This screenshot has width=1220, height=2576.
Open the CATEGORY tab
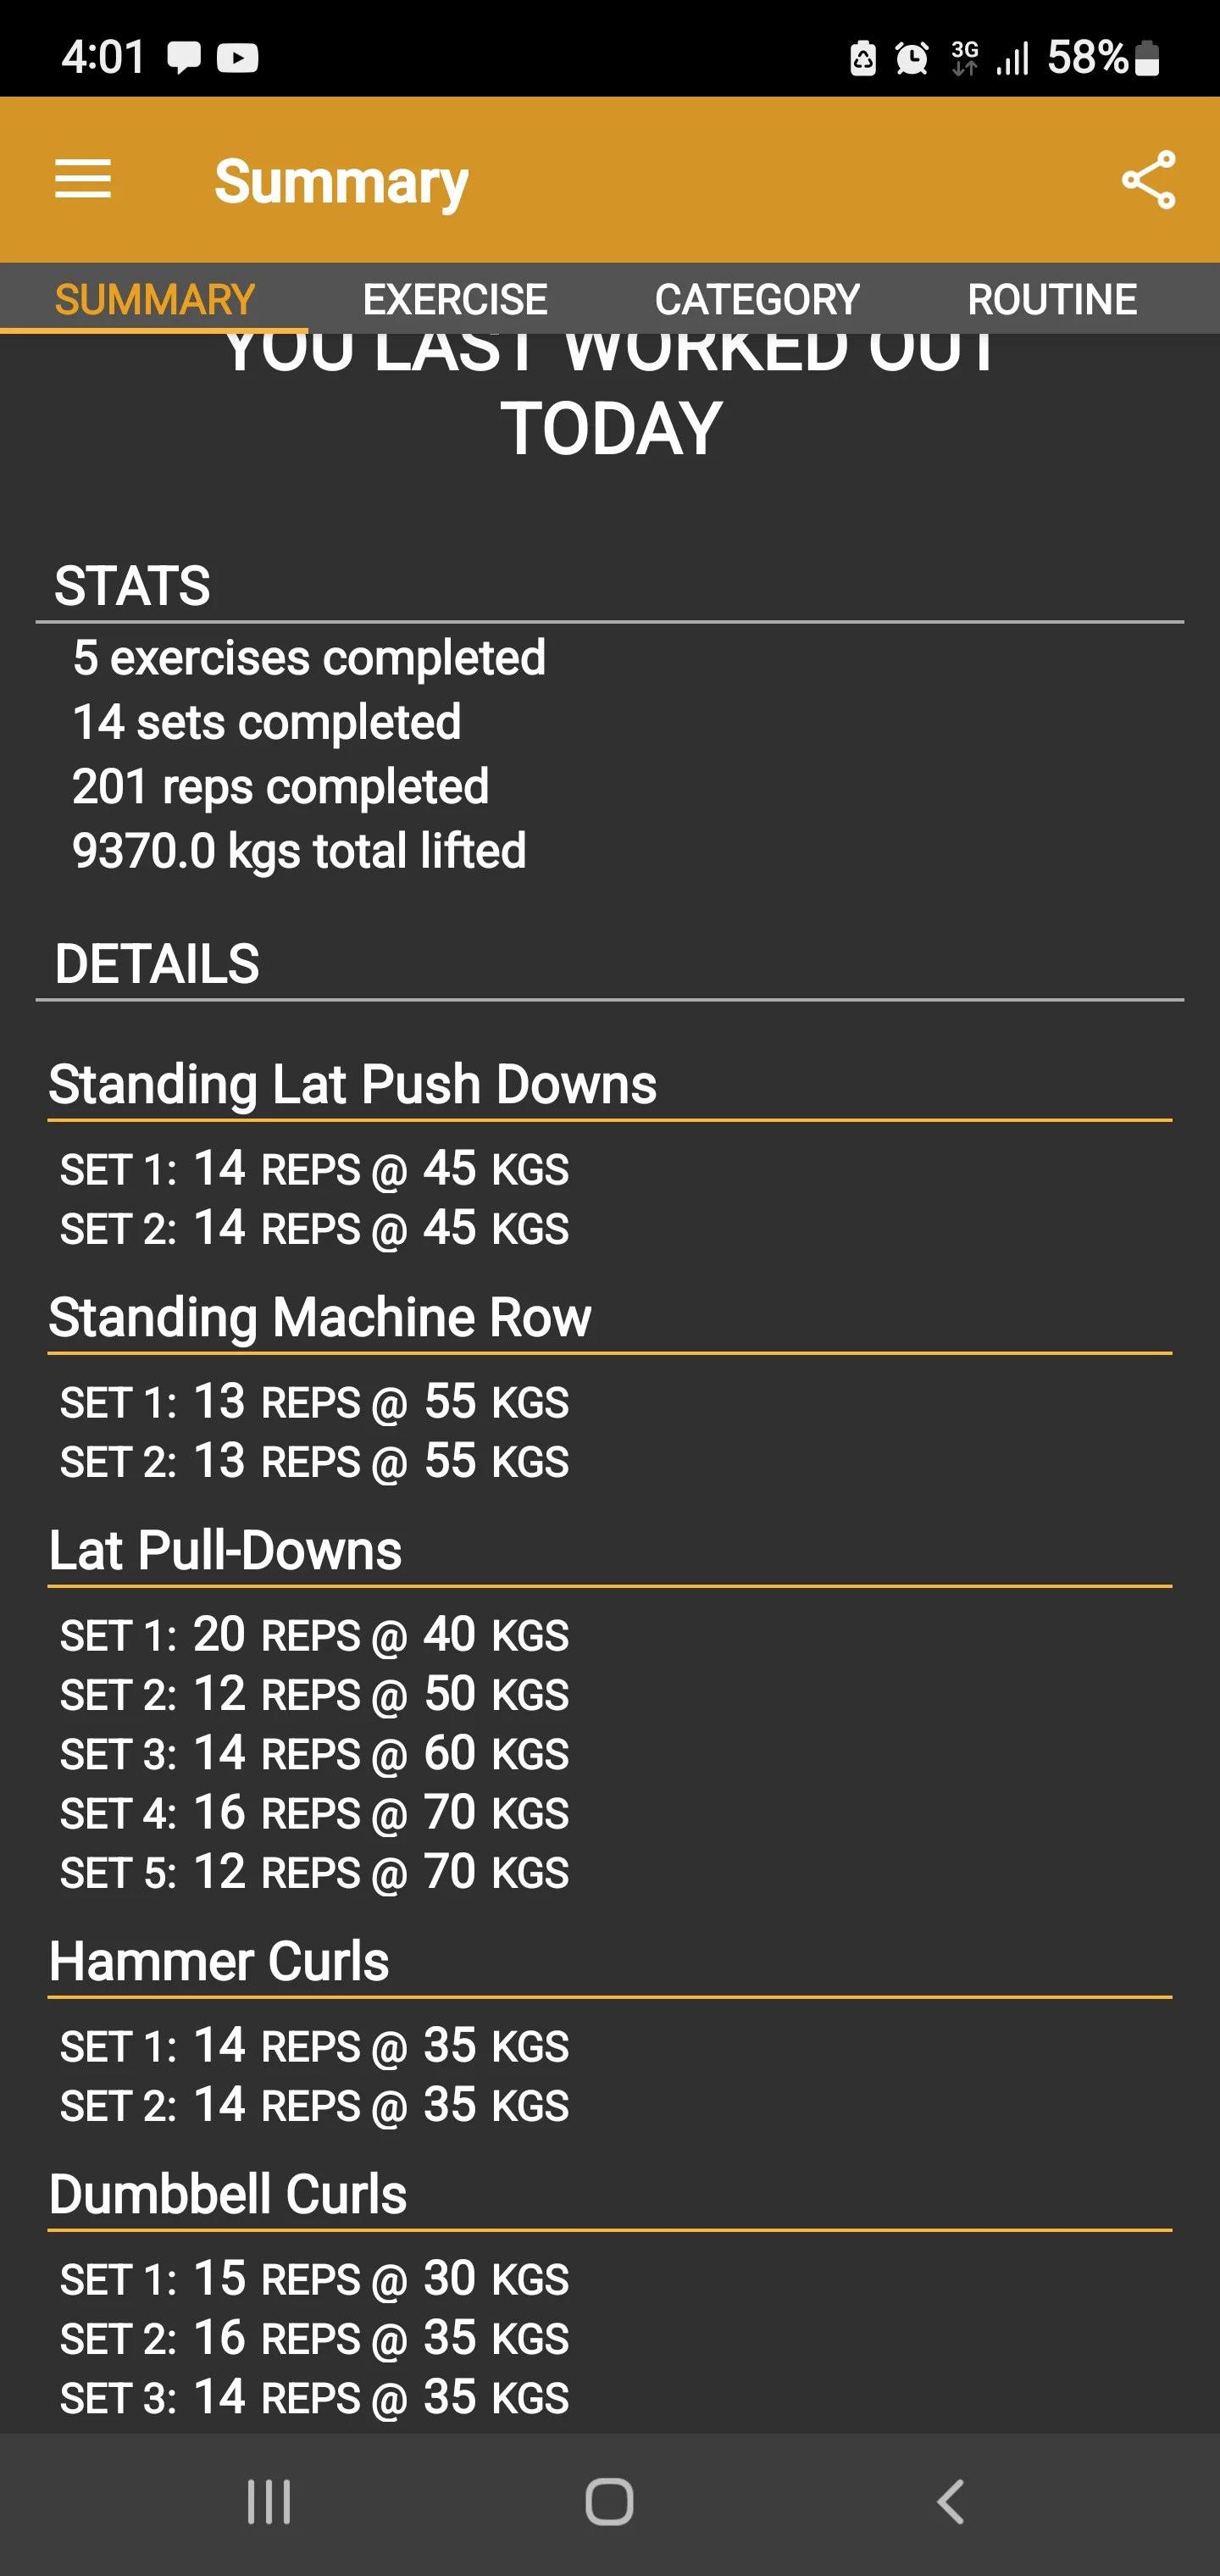pyautogui.click(x=757, y=298)
